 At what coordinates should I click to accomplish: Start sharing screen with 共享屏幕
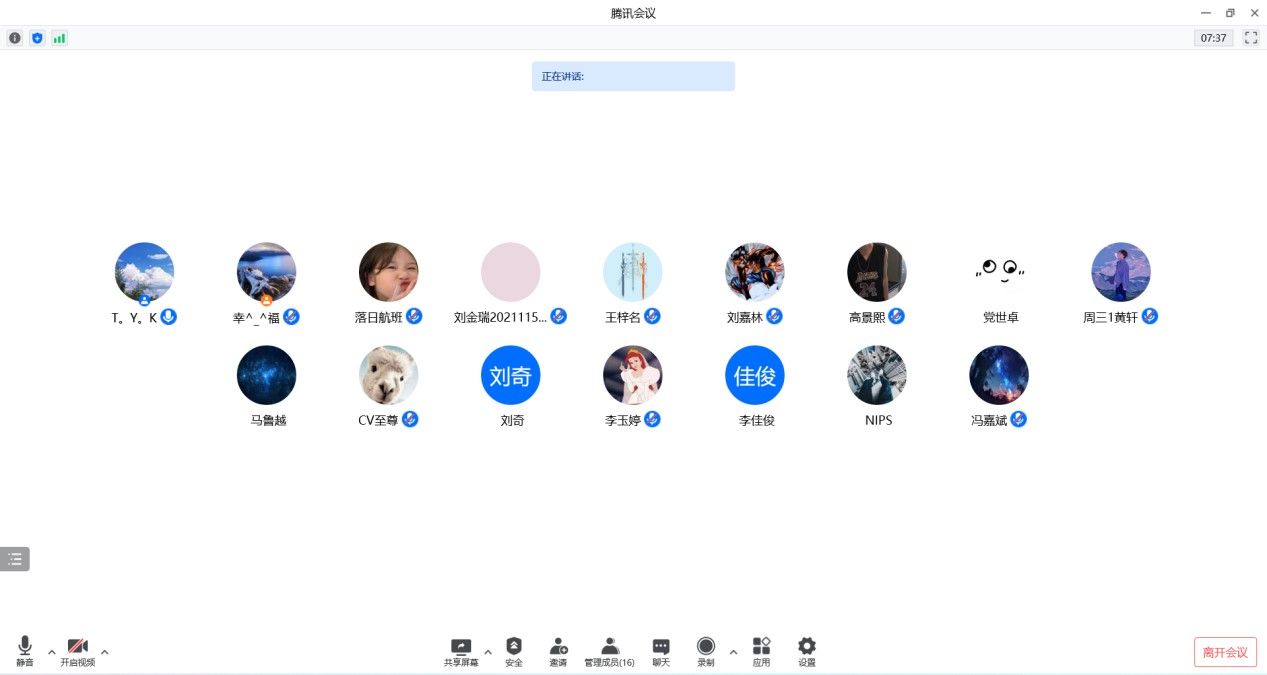(461, 652)
